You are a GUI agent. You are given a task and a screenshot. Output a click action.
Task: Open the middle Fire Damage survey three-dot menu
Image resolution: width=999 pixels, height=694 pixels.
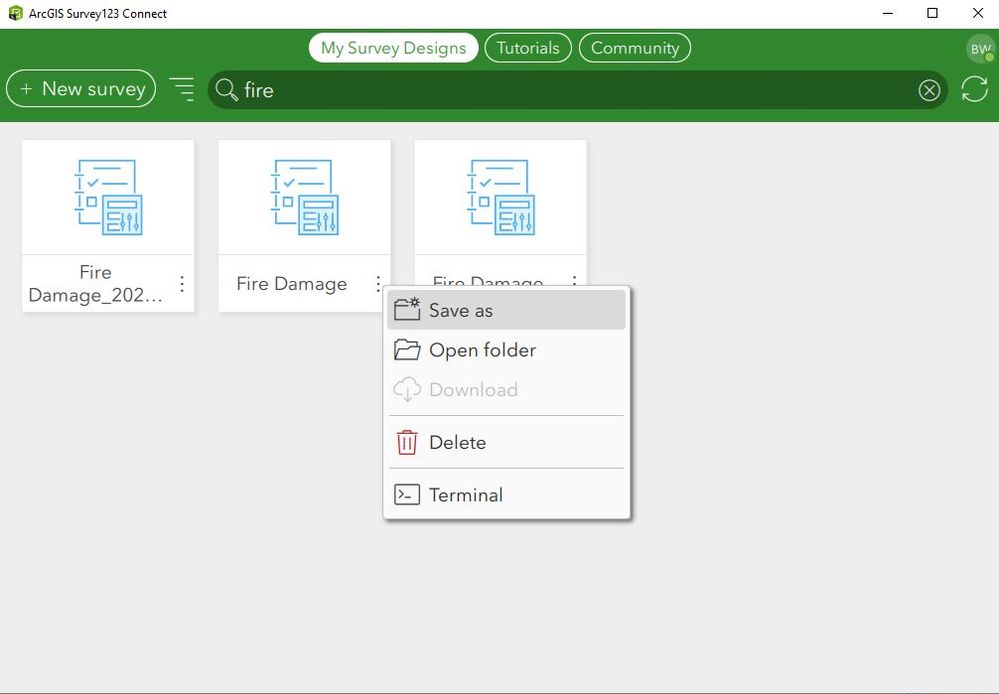(x=378, y=284)
